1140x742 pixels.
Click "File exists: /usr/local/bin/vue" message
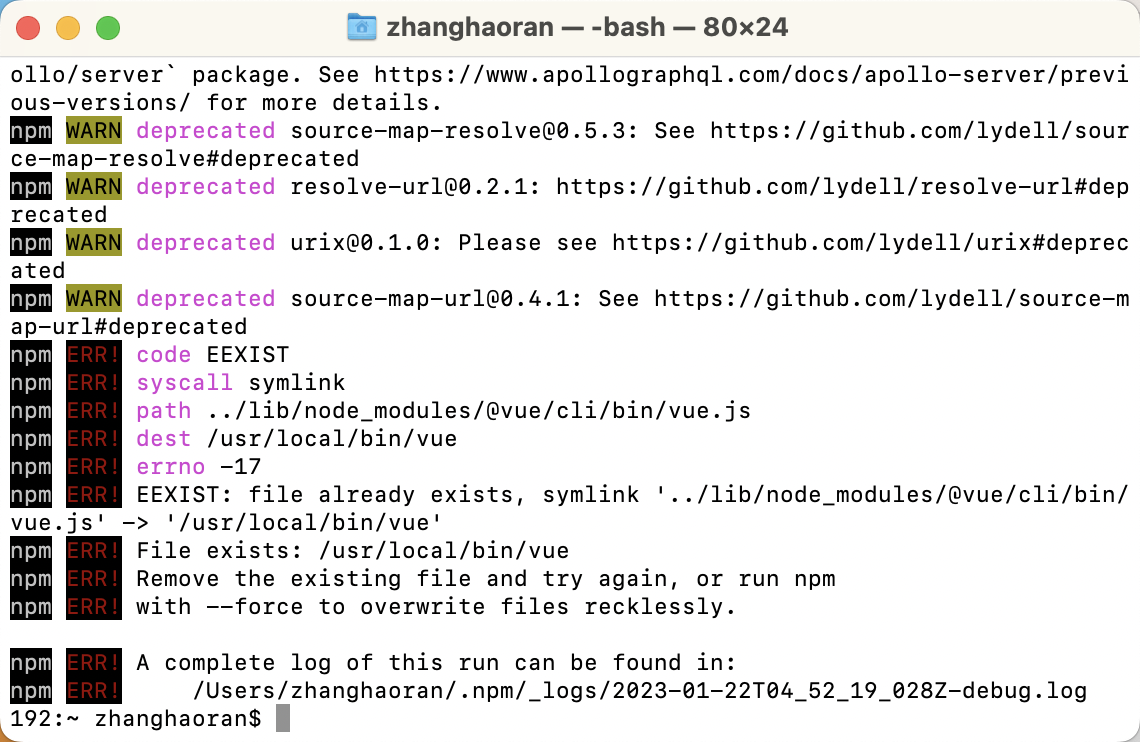[x=352, y=551]
